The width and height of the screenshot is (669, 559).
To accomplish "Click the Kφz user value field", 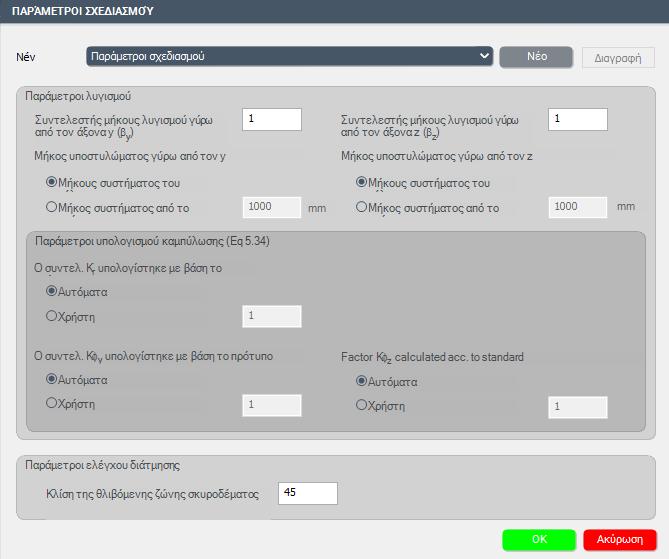I will (578, 407).
